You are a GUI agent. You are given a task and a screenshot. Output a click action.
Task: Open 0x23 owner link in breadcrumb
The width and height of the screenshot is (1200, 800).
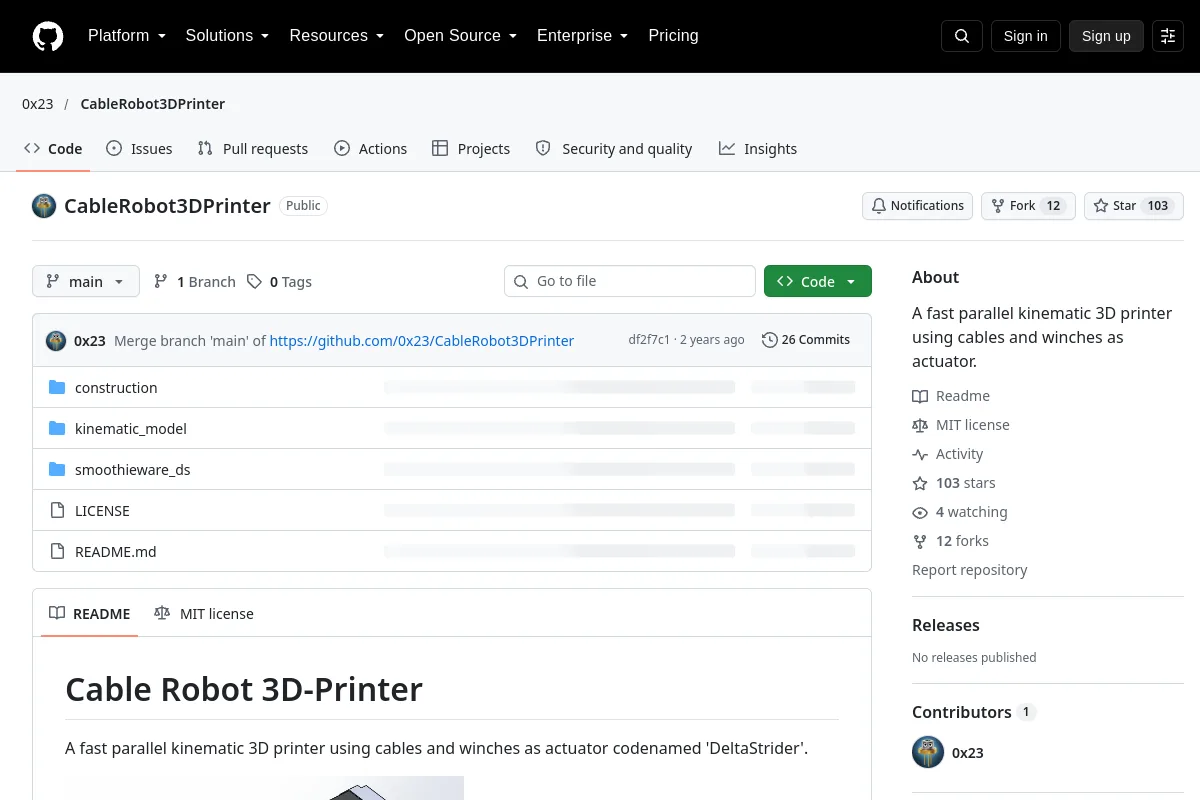coord(38,104)
